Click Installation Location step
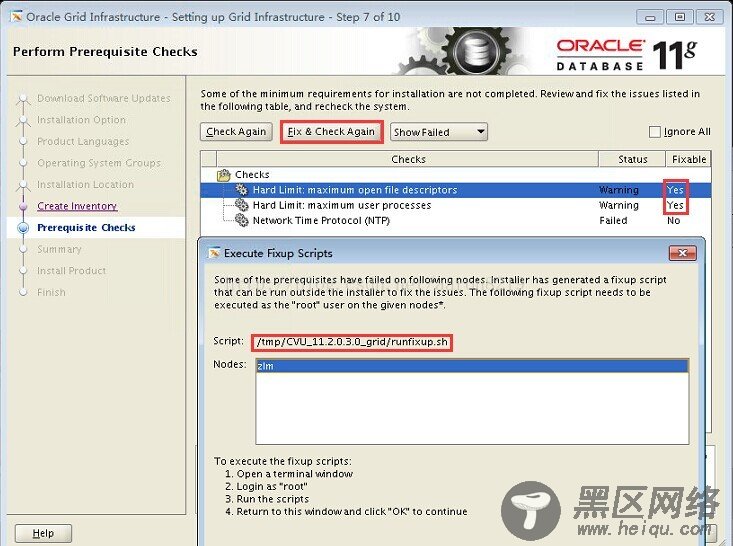This screenshot has height=546, width=733. pos(86,184)
